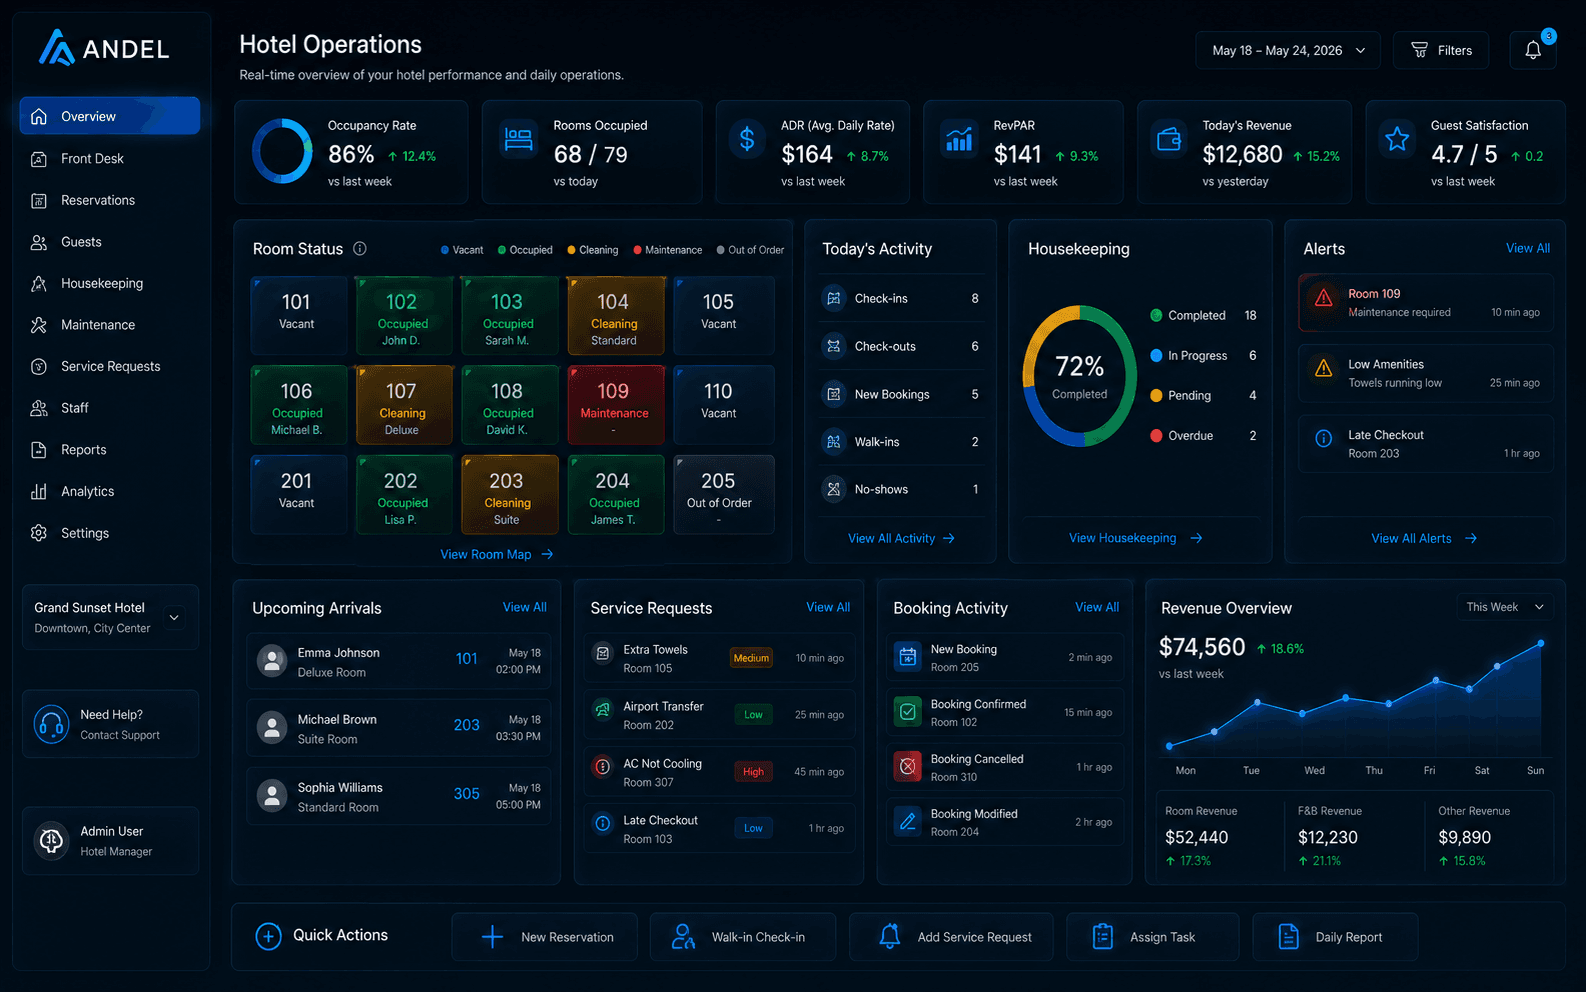Click Emma Johnson's avatar icon
The width and height of the screenshot is (1586, 992).
[272, 661]
